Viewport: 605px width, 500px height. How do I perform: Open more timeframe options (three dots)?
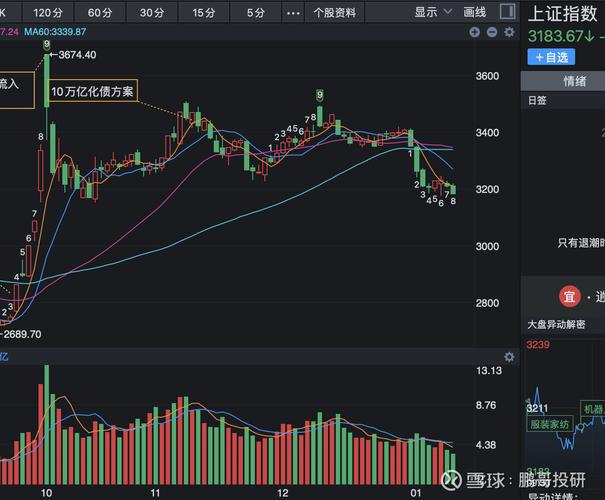pos(293,13)
